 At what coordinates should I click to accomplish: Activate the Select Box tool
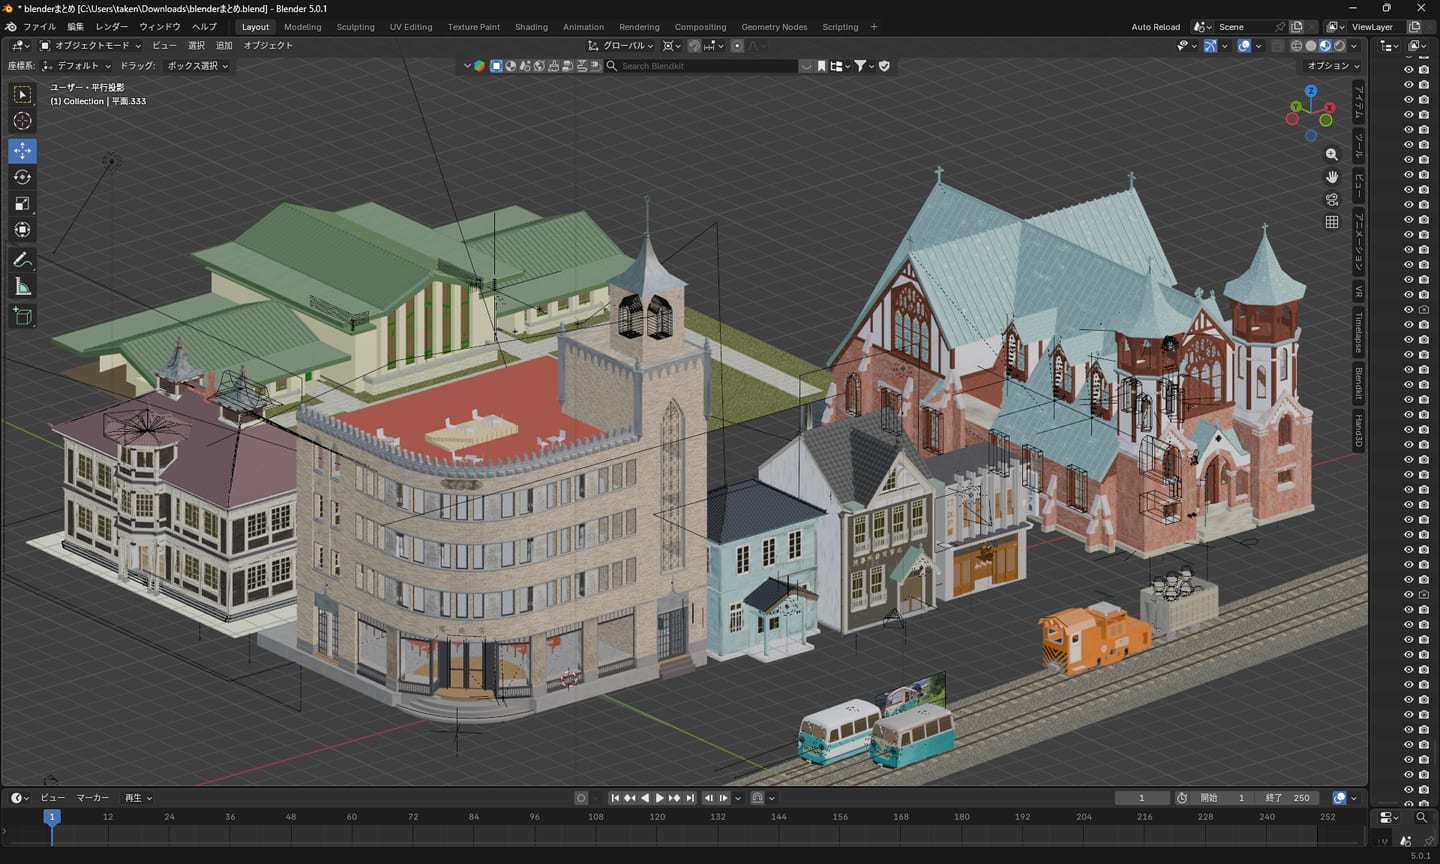coord(22,94)
